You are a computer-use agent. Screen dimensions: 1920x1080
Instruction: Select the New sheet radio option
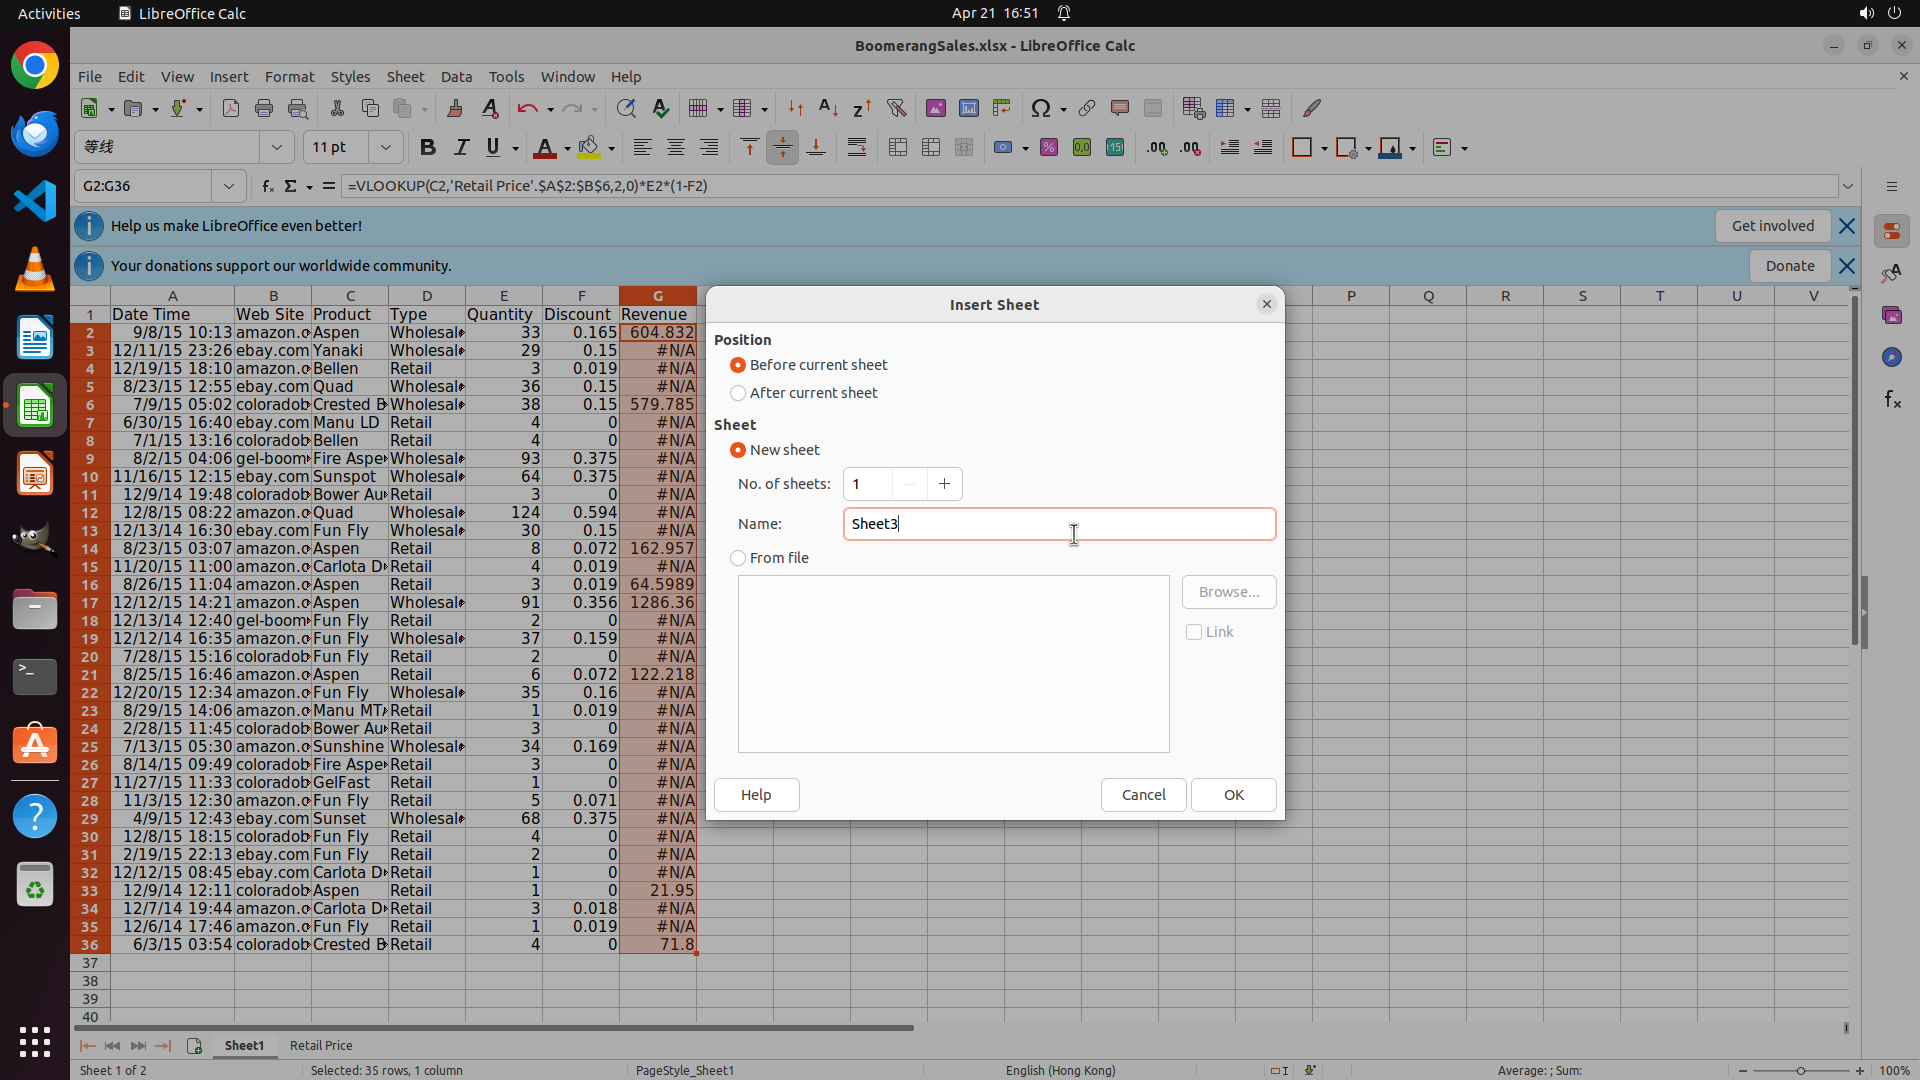tap(738, 450)
